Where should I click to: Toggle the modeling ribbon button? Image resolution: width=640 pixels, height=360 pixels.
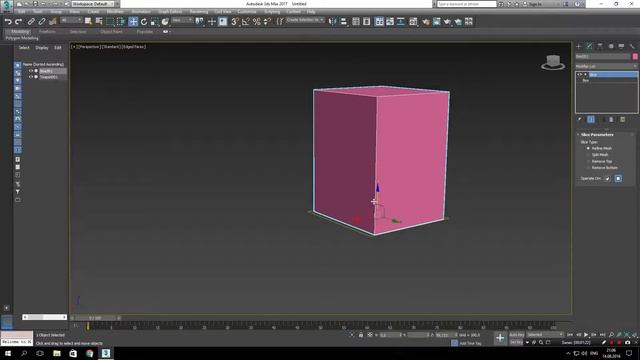[x=379, y=22]
